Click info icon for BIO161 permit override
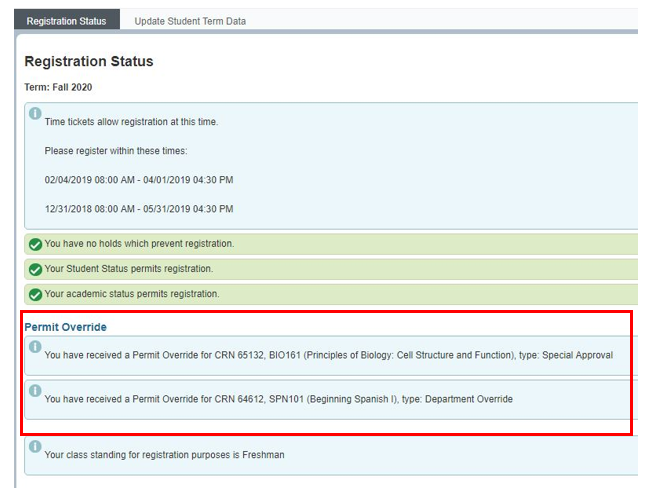Image resolution: width=647 pixels, height=494 pixels. click(35, 346)
